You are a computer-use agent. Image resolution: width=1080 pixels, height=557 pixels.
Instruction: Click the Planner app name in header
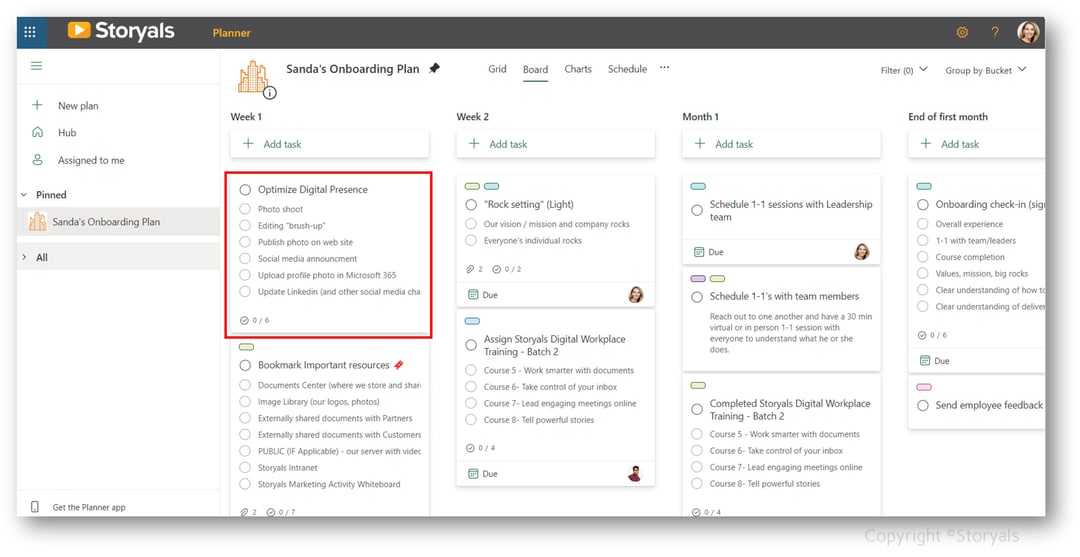[231, 32]
